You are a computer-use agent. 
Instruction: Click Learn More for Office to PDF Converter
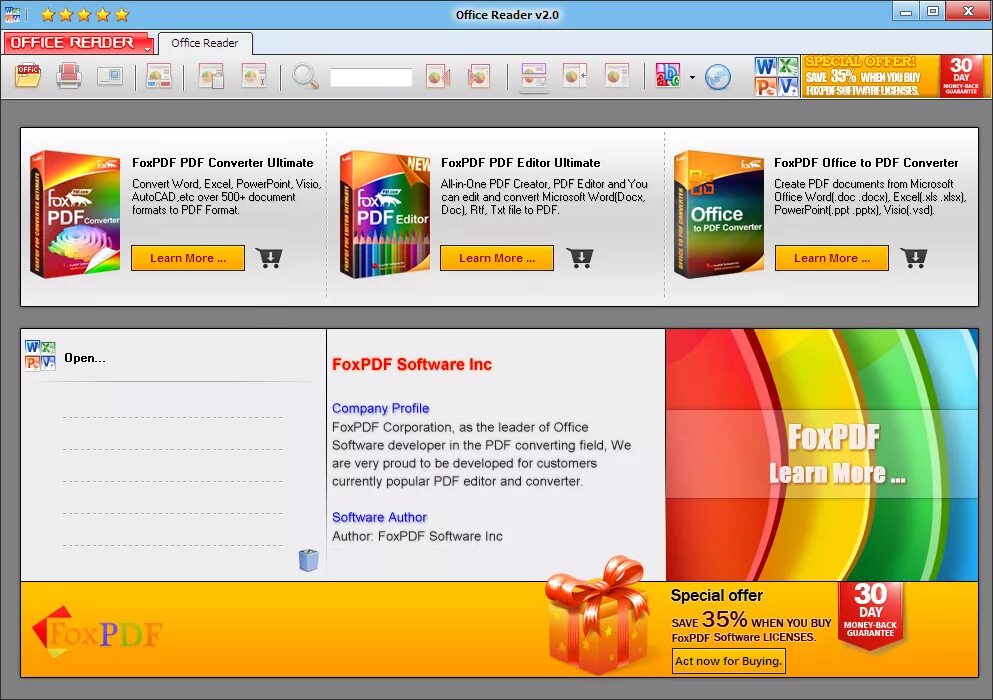click(832, 258)
